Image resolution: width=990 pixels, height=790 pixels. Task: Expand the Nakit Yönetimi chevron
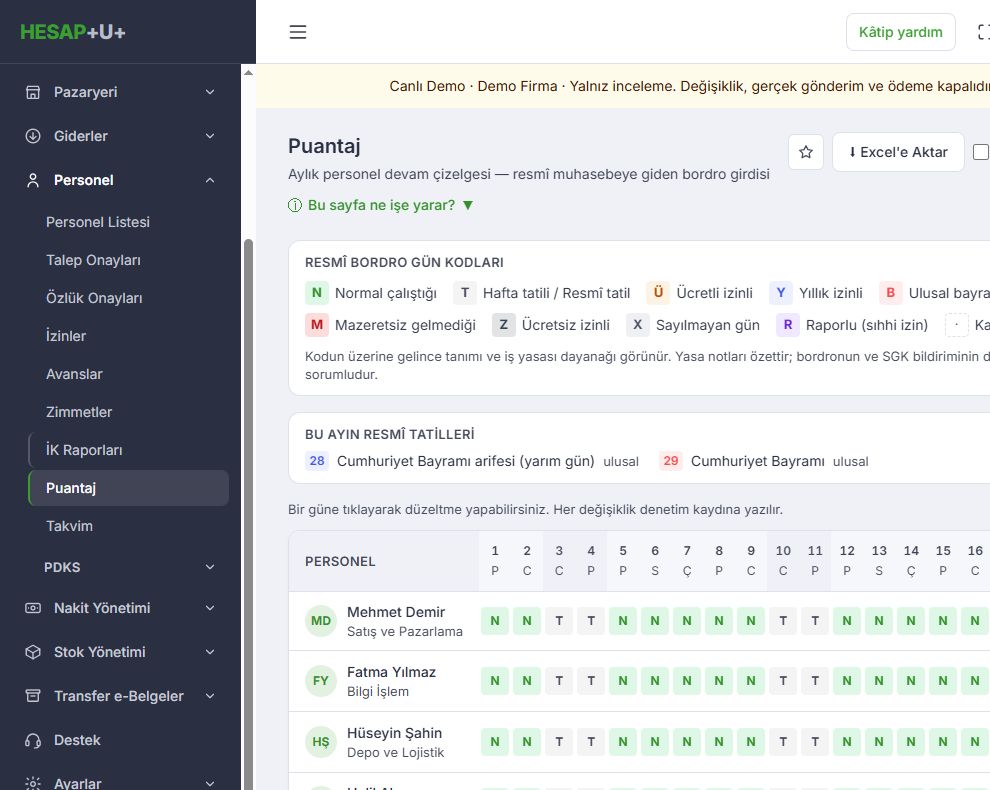click(210, 608)
